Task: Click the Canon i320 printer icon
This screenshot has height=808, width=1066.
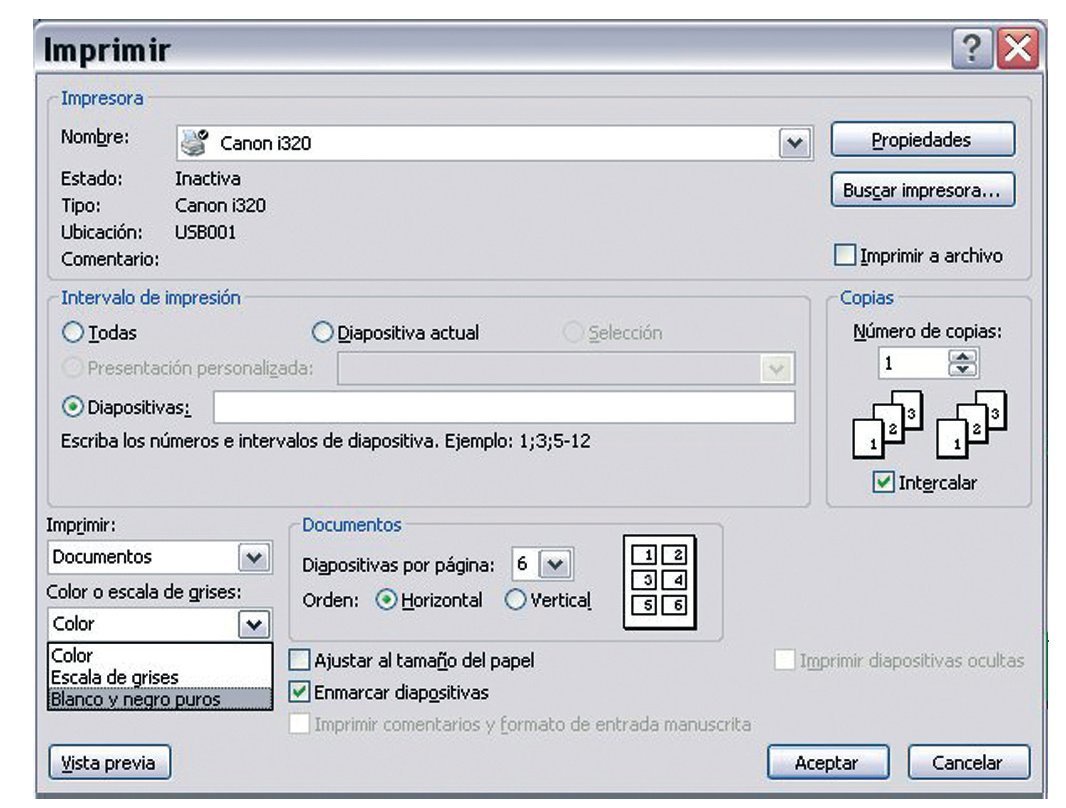Action: coord(194,142)
